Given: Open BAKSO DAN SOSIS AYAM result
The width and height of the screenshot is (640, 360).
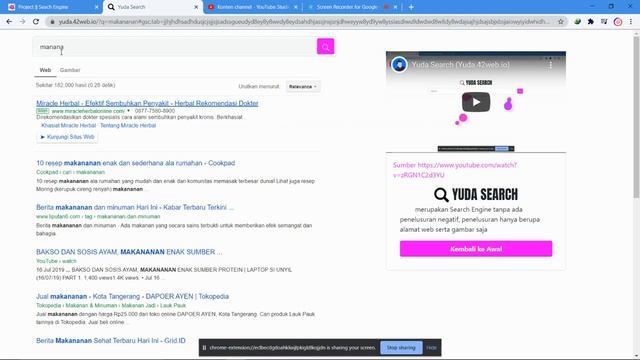Looking at the screenshot, I should [x=129, y=252].
